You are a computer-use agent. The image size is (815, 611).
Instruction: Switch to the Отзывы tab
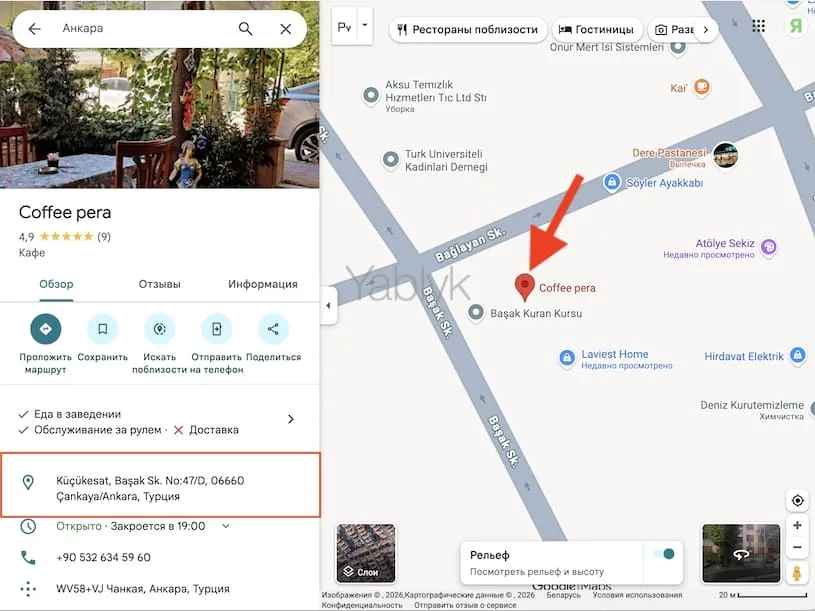[x=159, y=284]
